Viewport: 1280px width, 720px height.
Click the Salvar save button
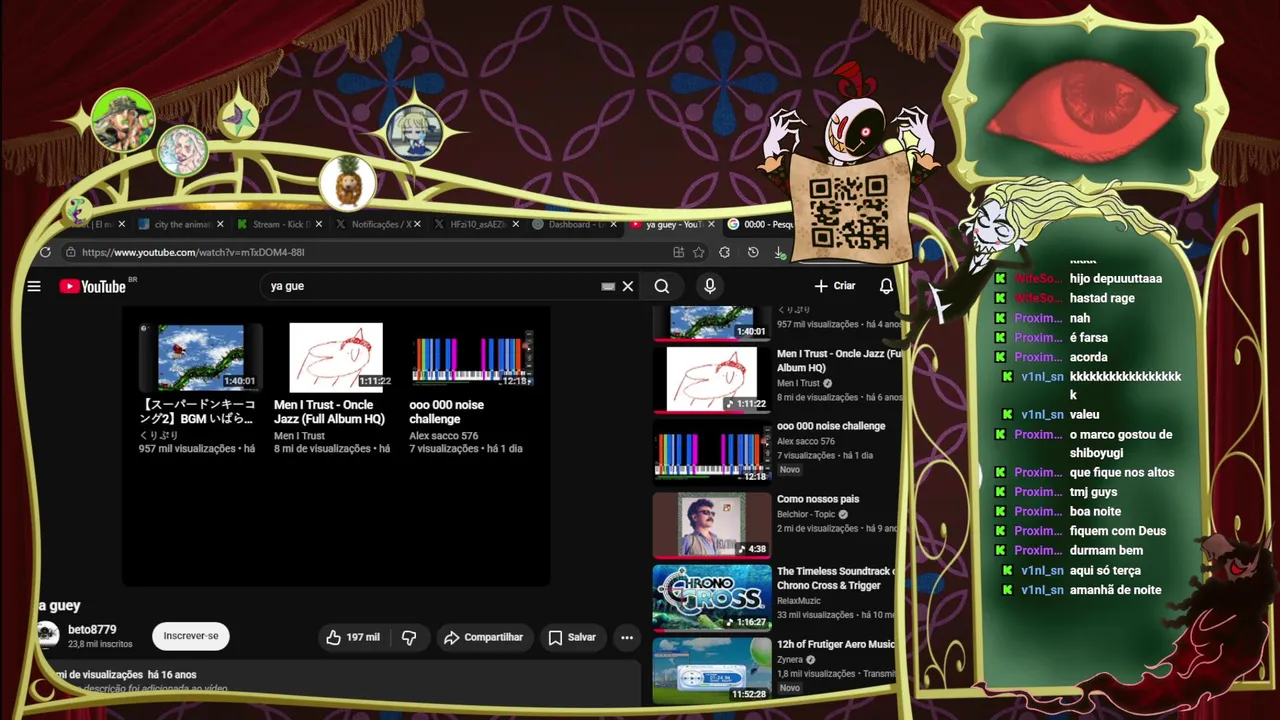(x=572, y=637)
